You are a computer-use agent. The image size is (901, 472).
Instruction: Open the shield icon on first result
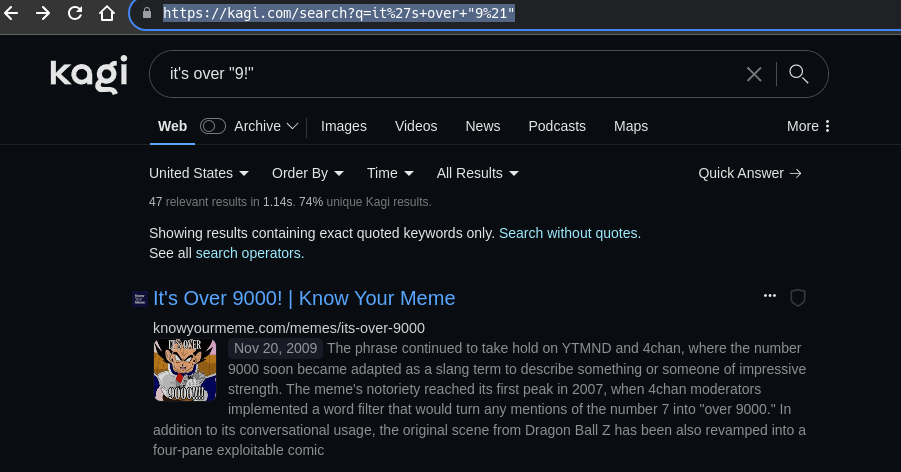(798, 298)
